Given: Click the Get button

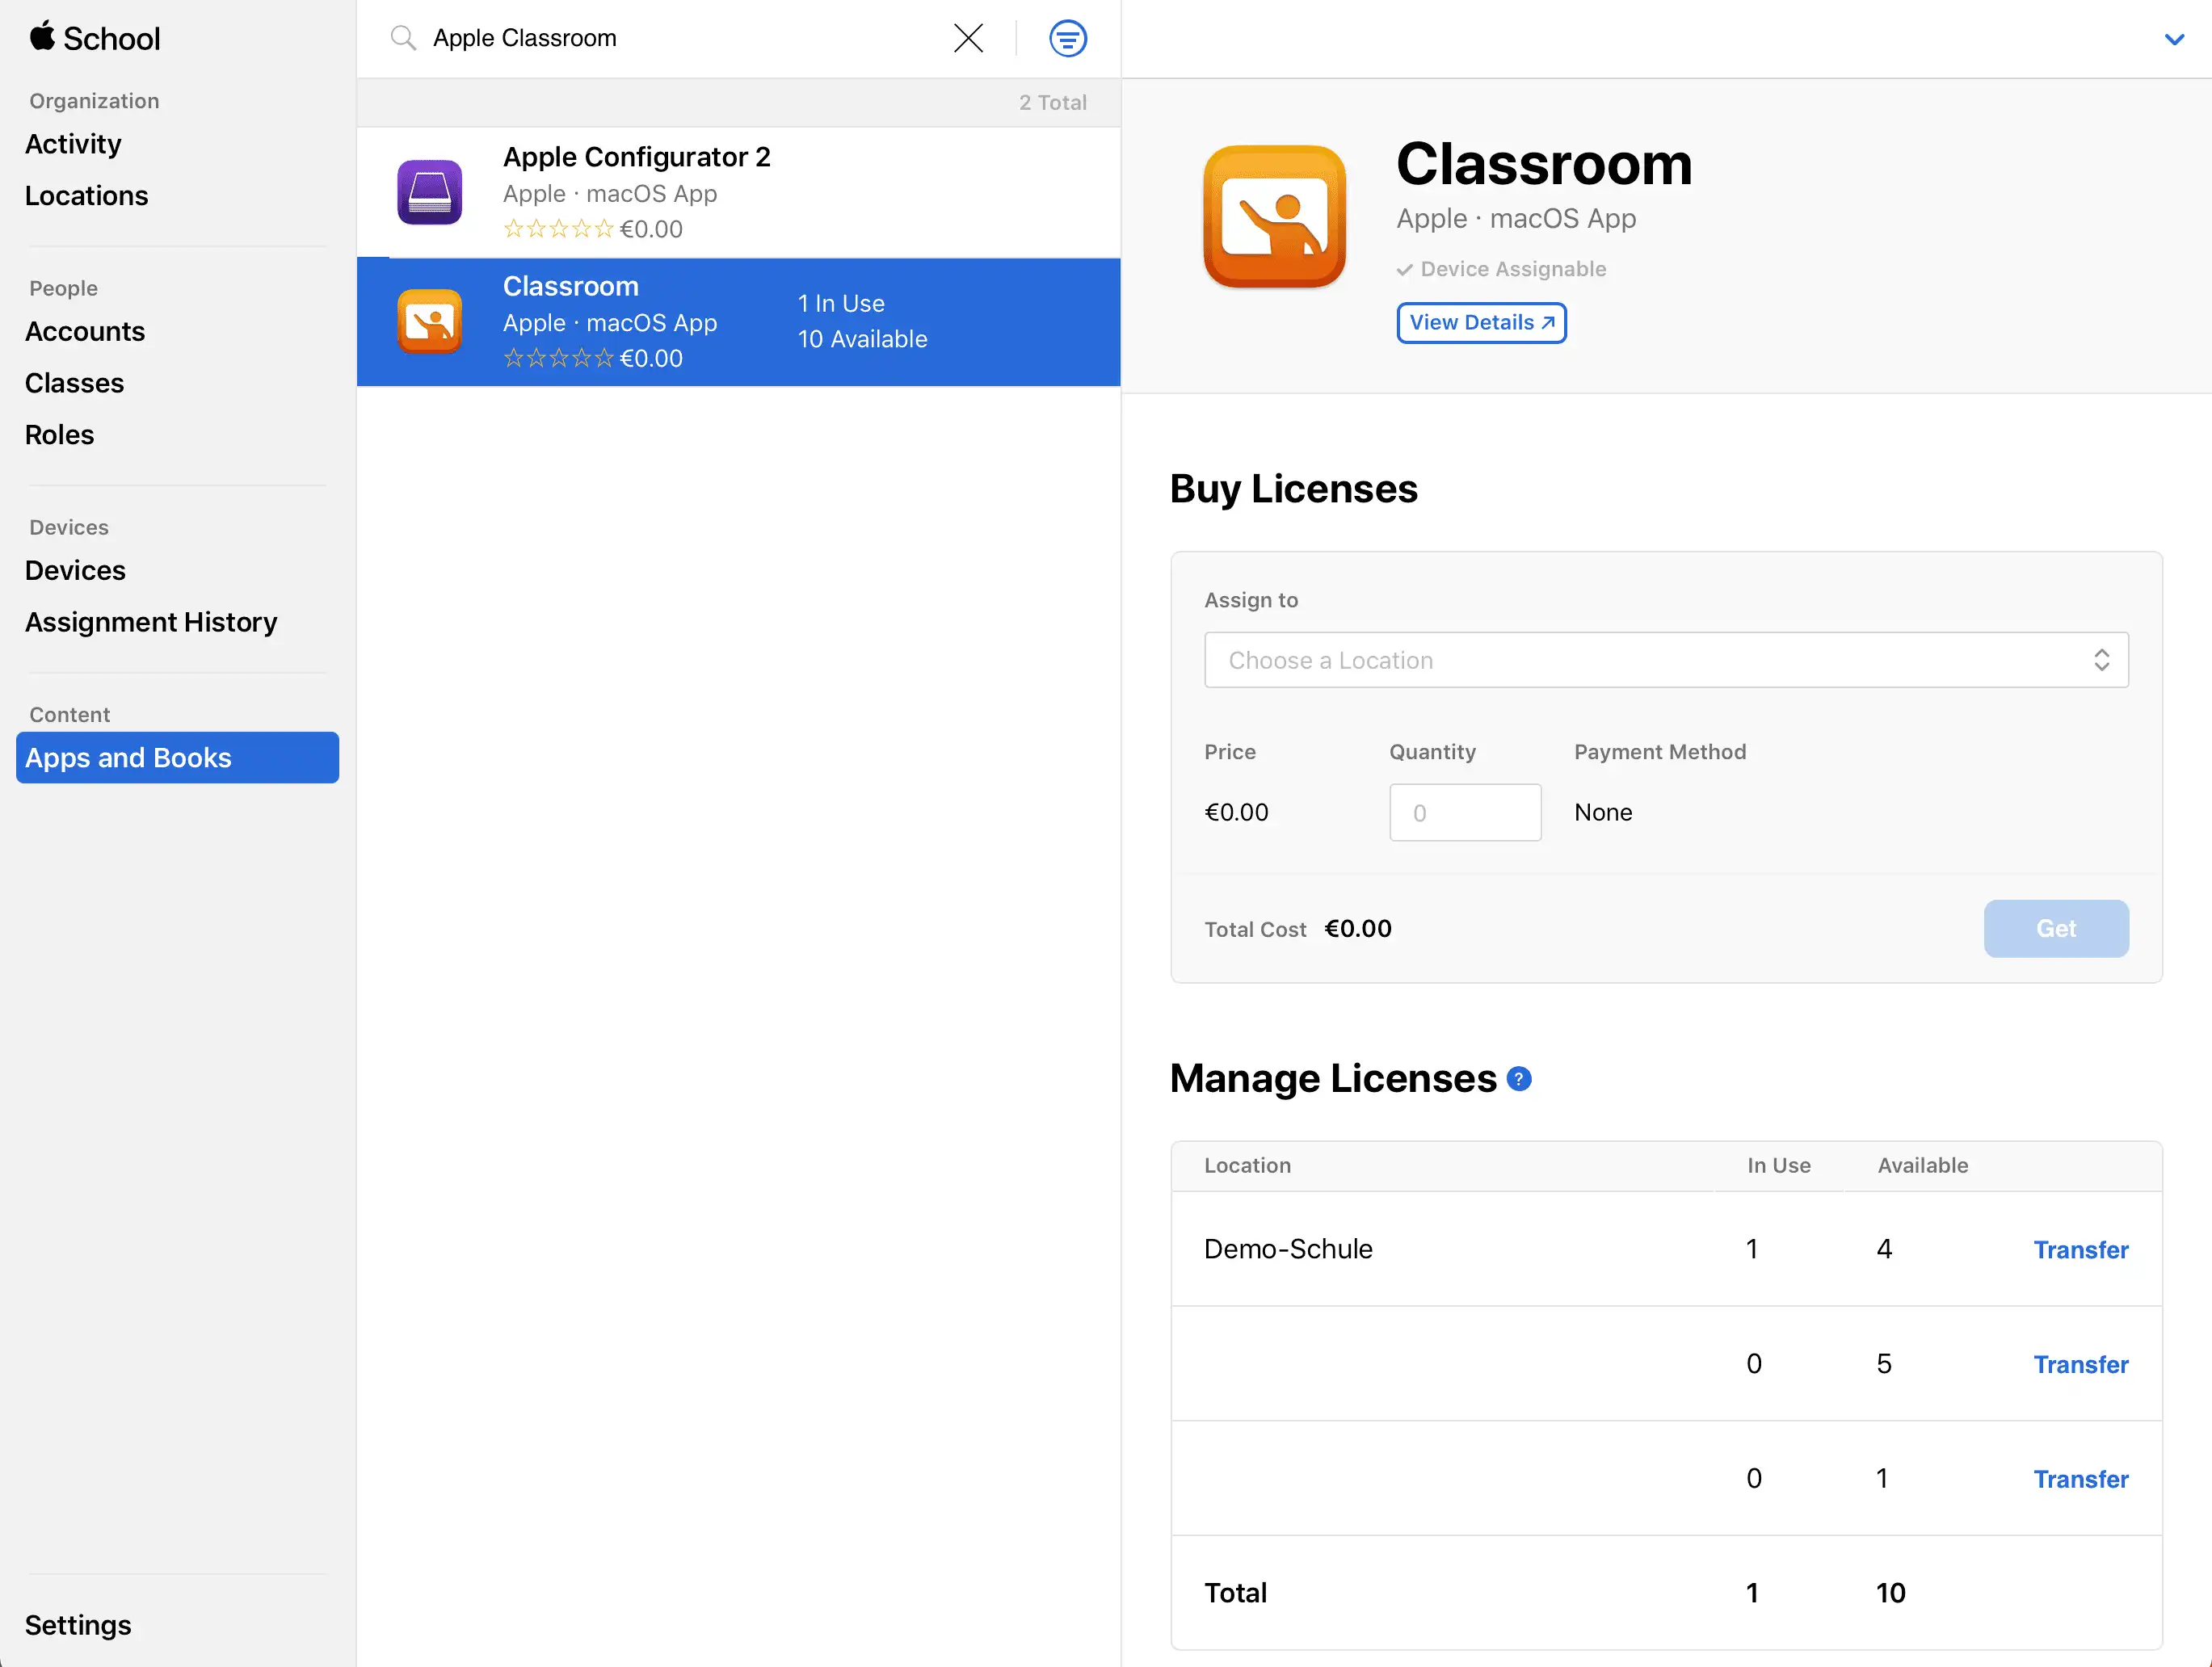Looking at the screenshot, I should [2055, 929].
